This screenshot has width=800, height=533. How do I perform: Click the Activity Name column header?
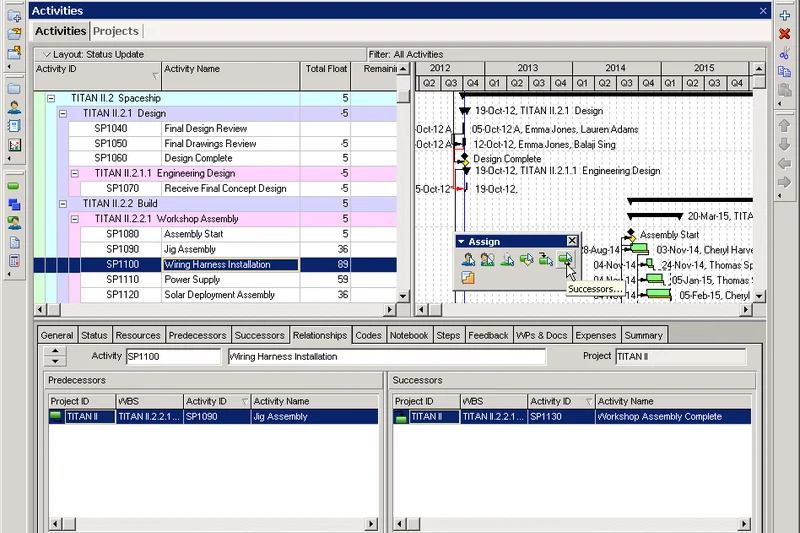coord(231,76)
